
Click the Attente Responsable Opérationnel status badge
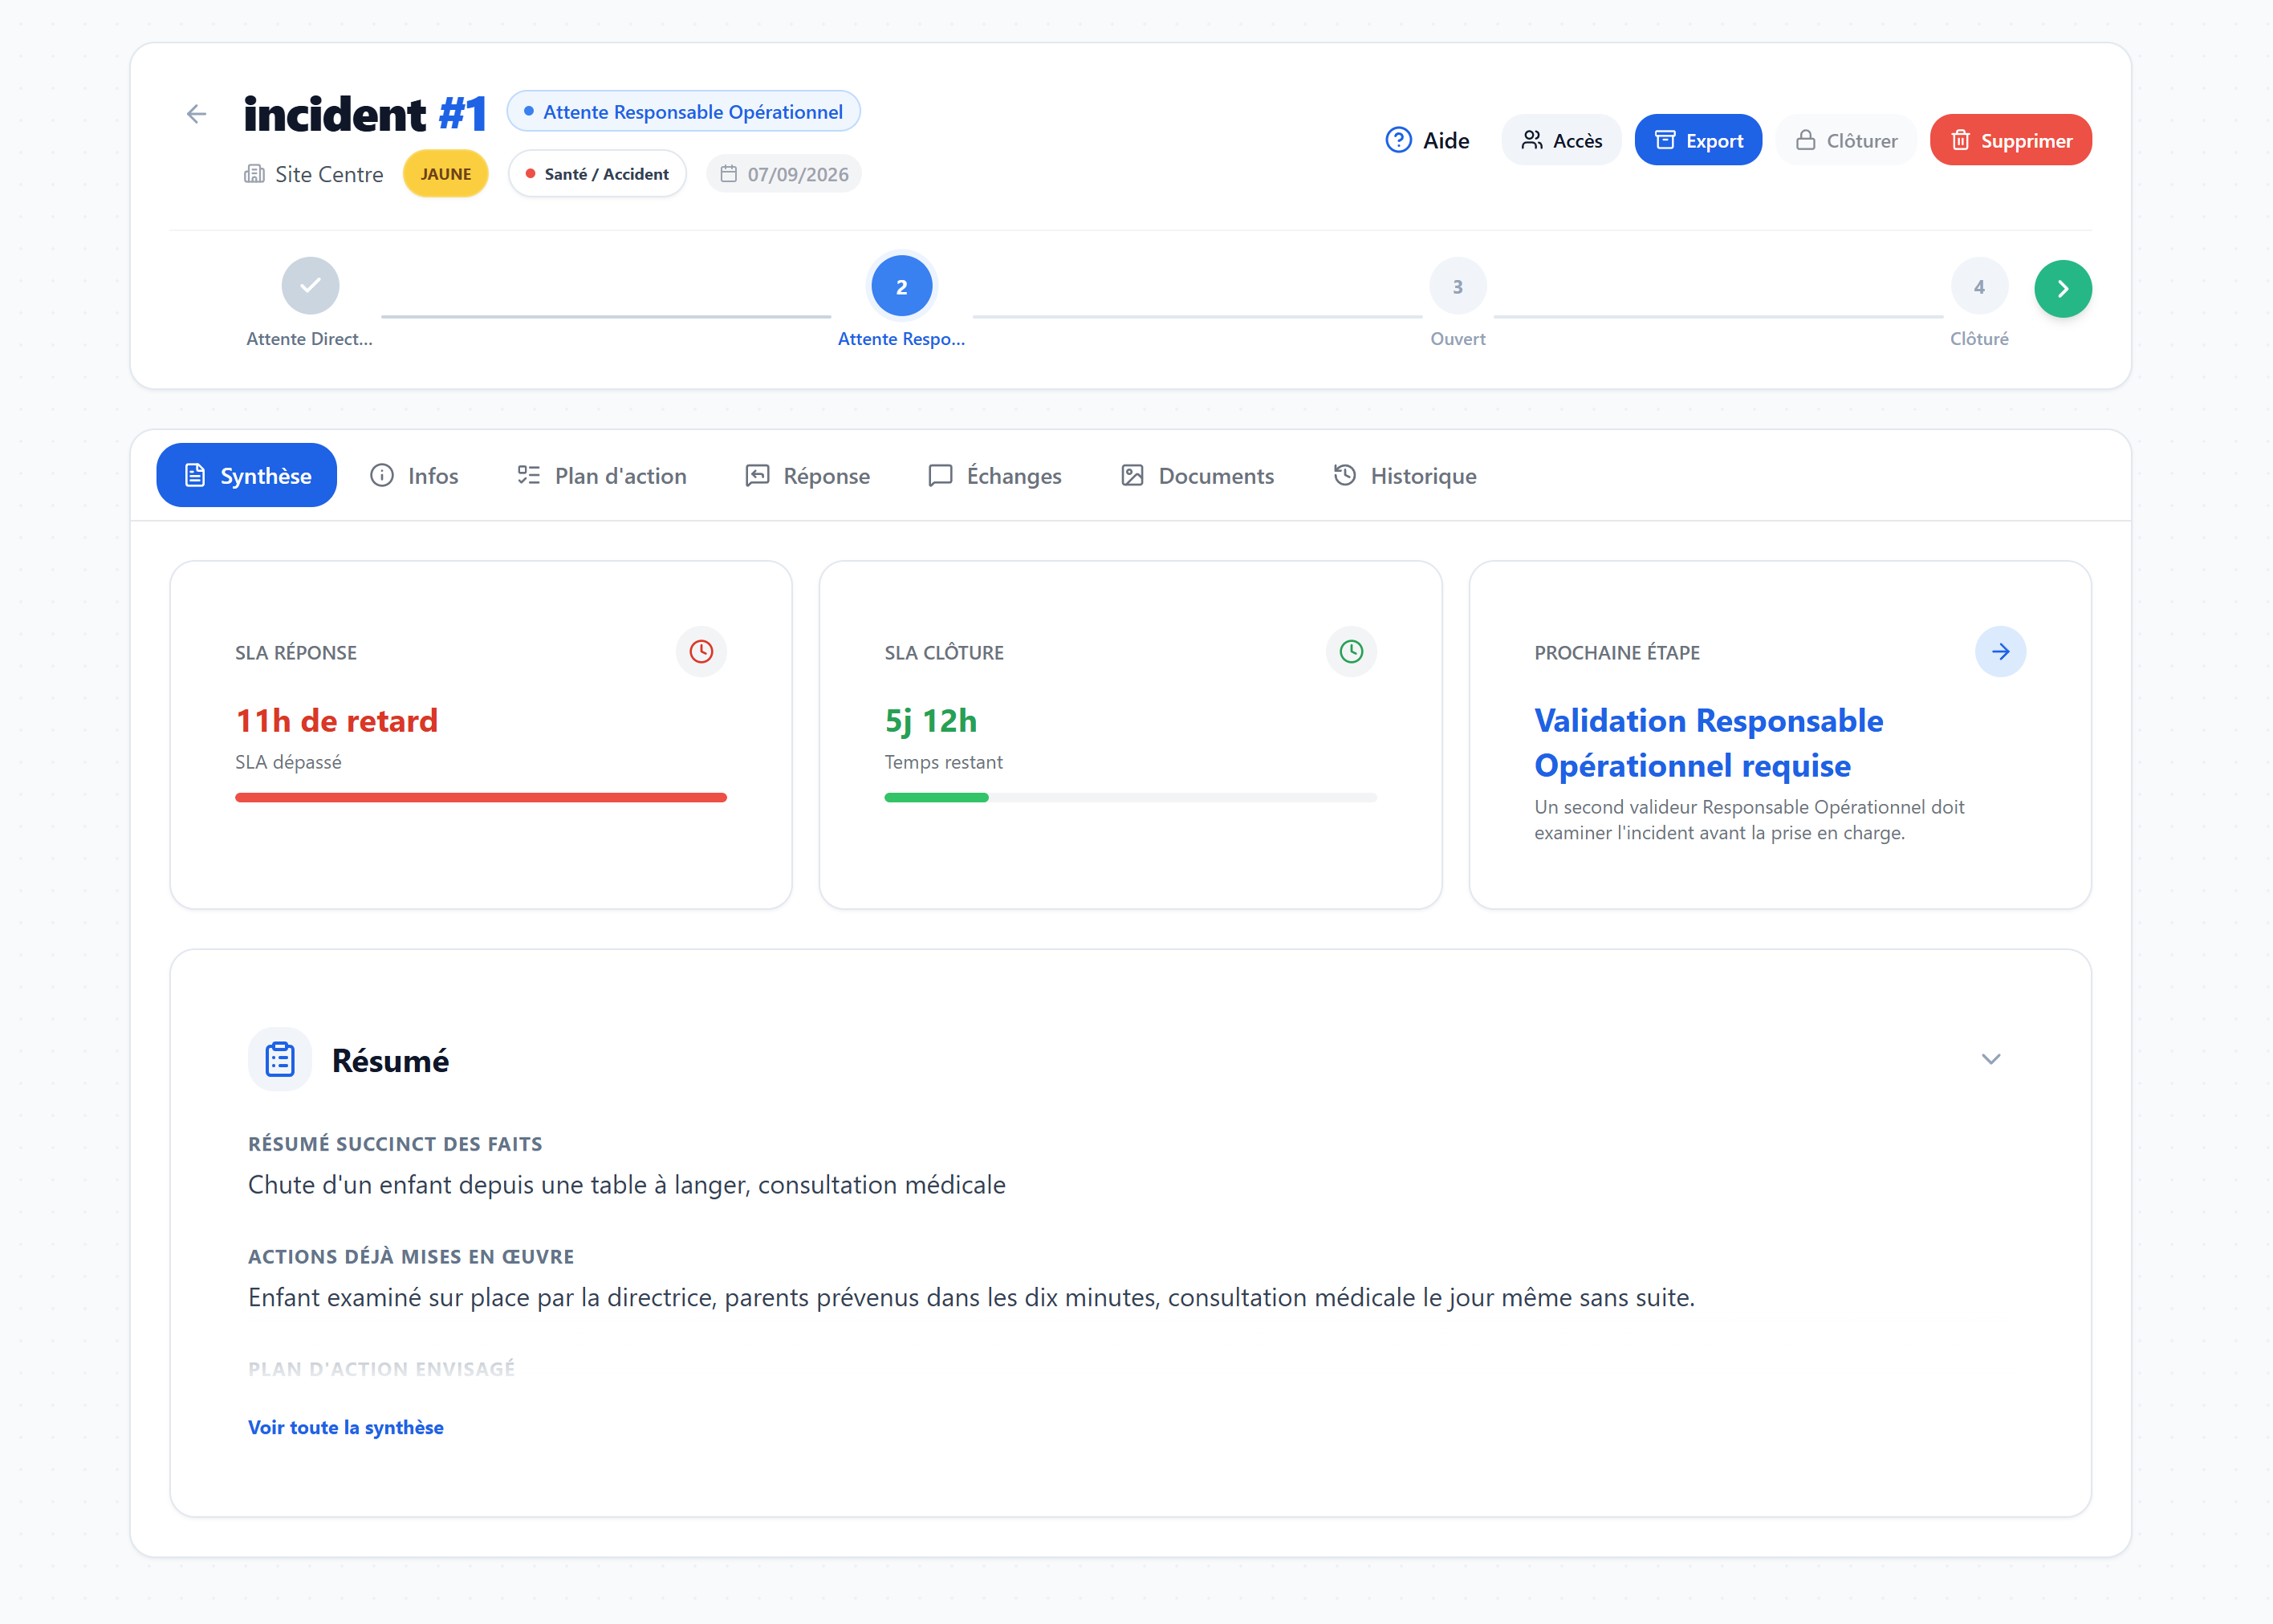(x=683, y=112)
